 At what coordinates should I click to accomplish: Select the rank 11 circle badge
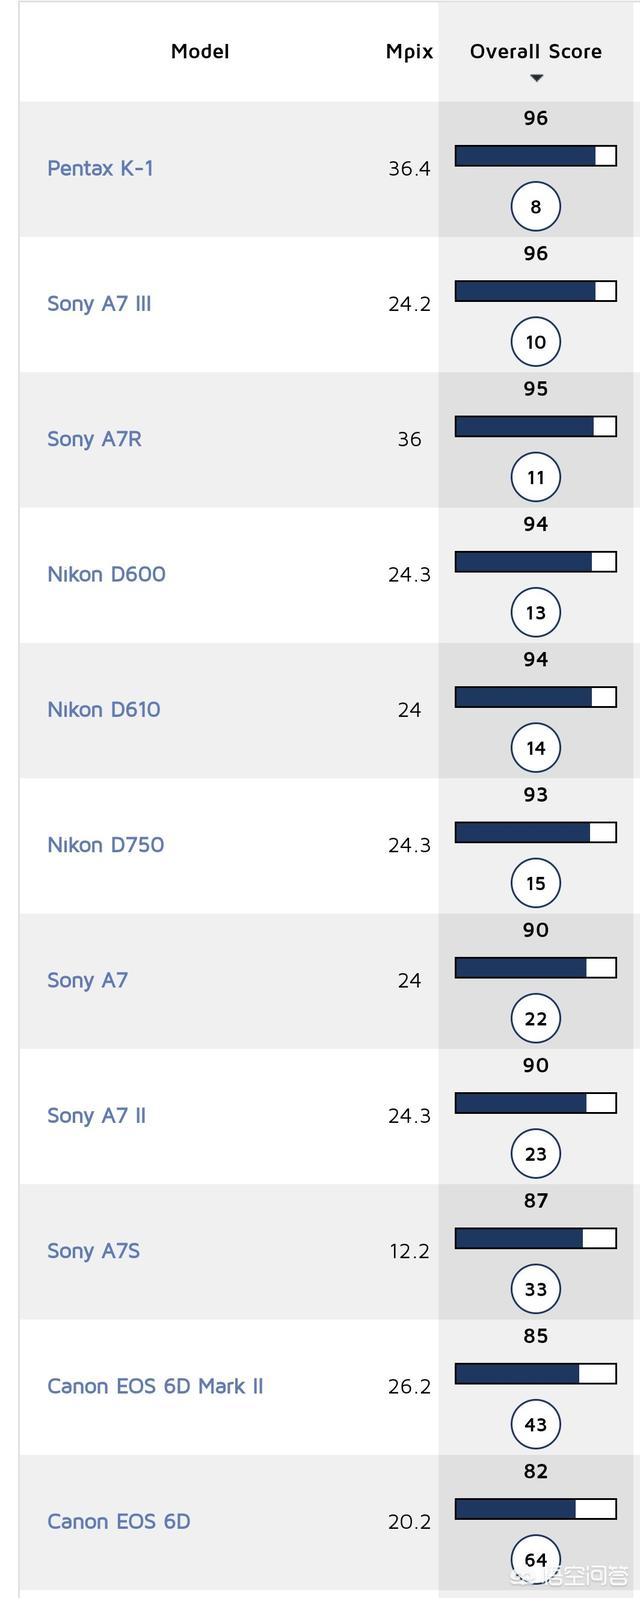[536, 477]
